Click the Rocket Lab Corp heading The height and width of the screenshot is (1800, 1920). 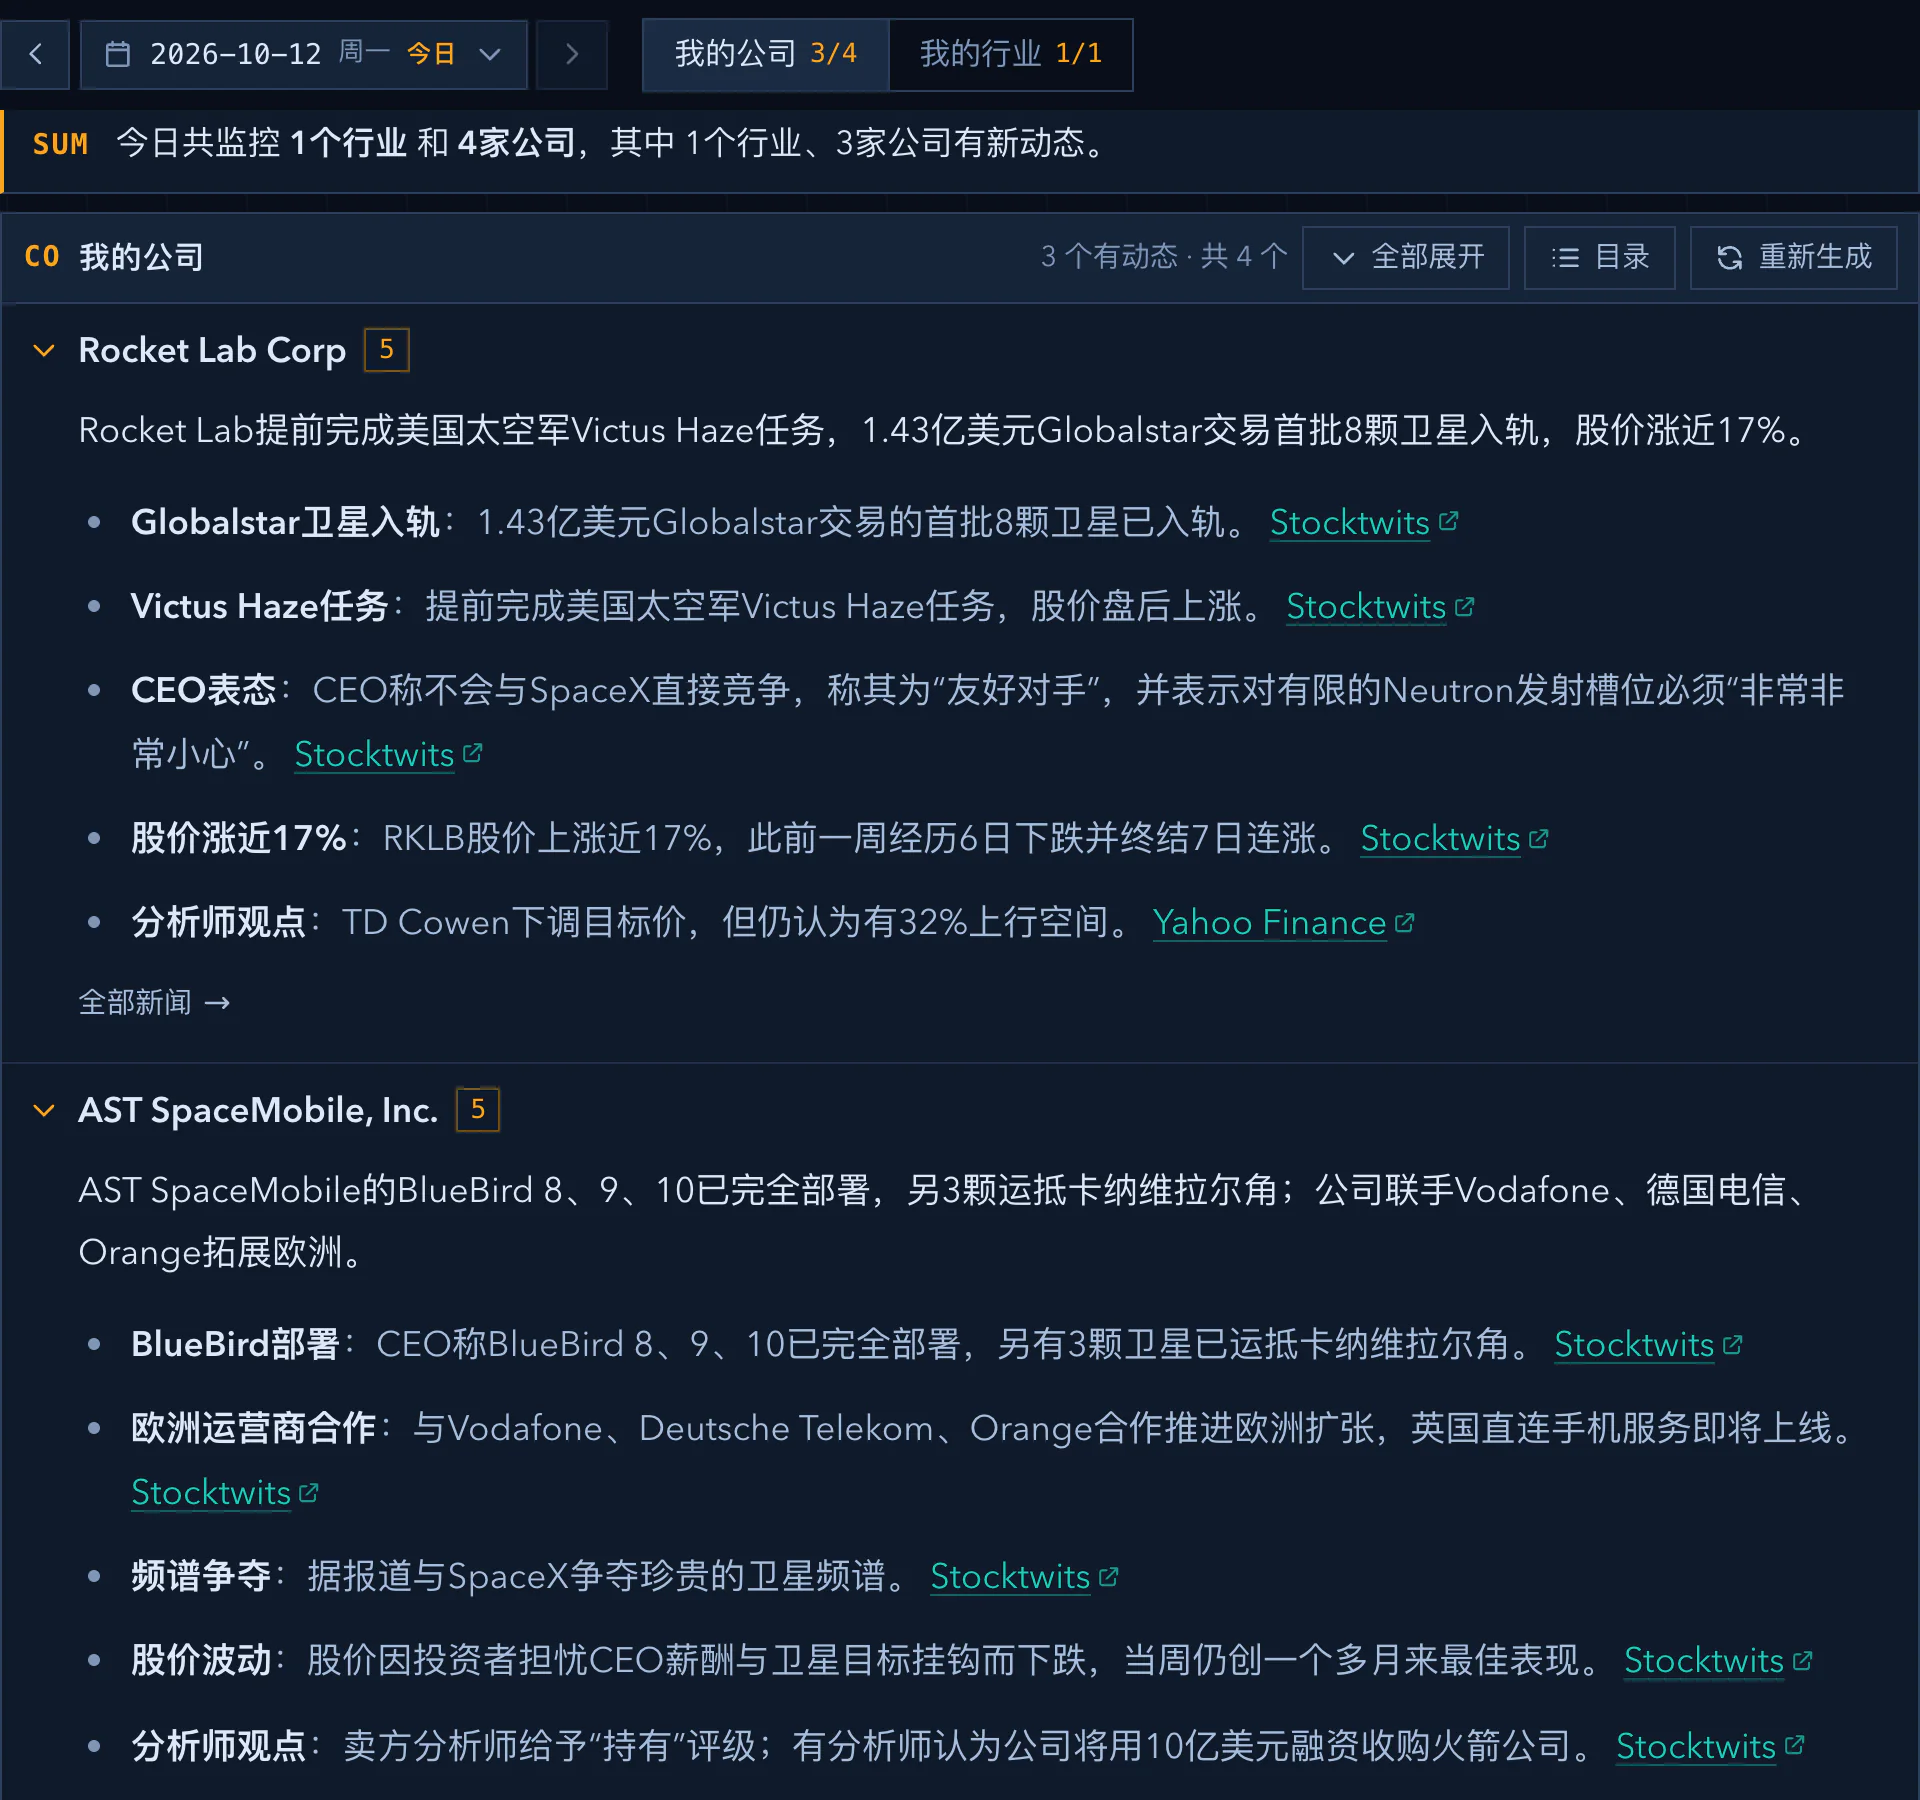tap(212, 350)
